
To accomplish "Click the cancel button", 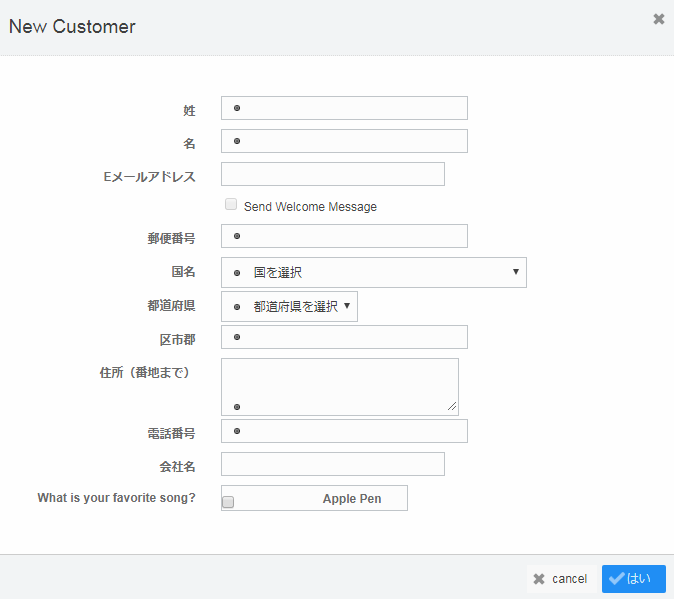I will point(561,579).
